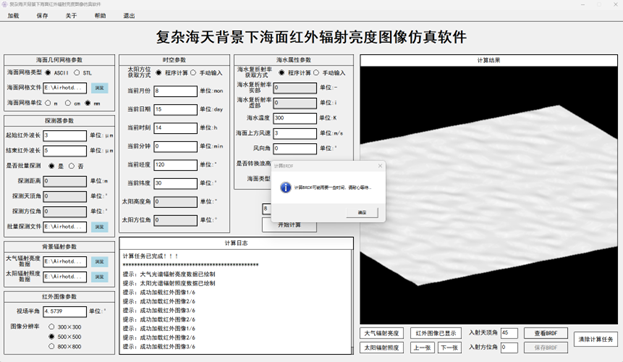This screenshot has height=362, width=623.
Task: Choose the cm unit for sea mesh
Action: tap(68, 103)
